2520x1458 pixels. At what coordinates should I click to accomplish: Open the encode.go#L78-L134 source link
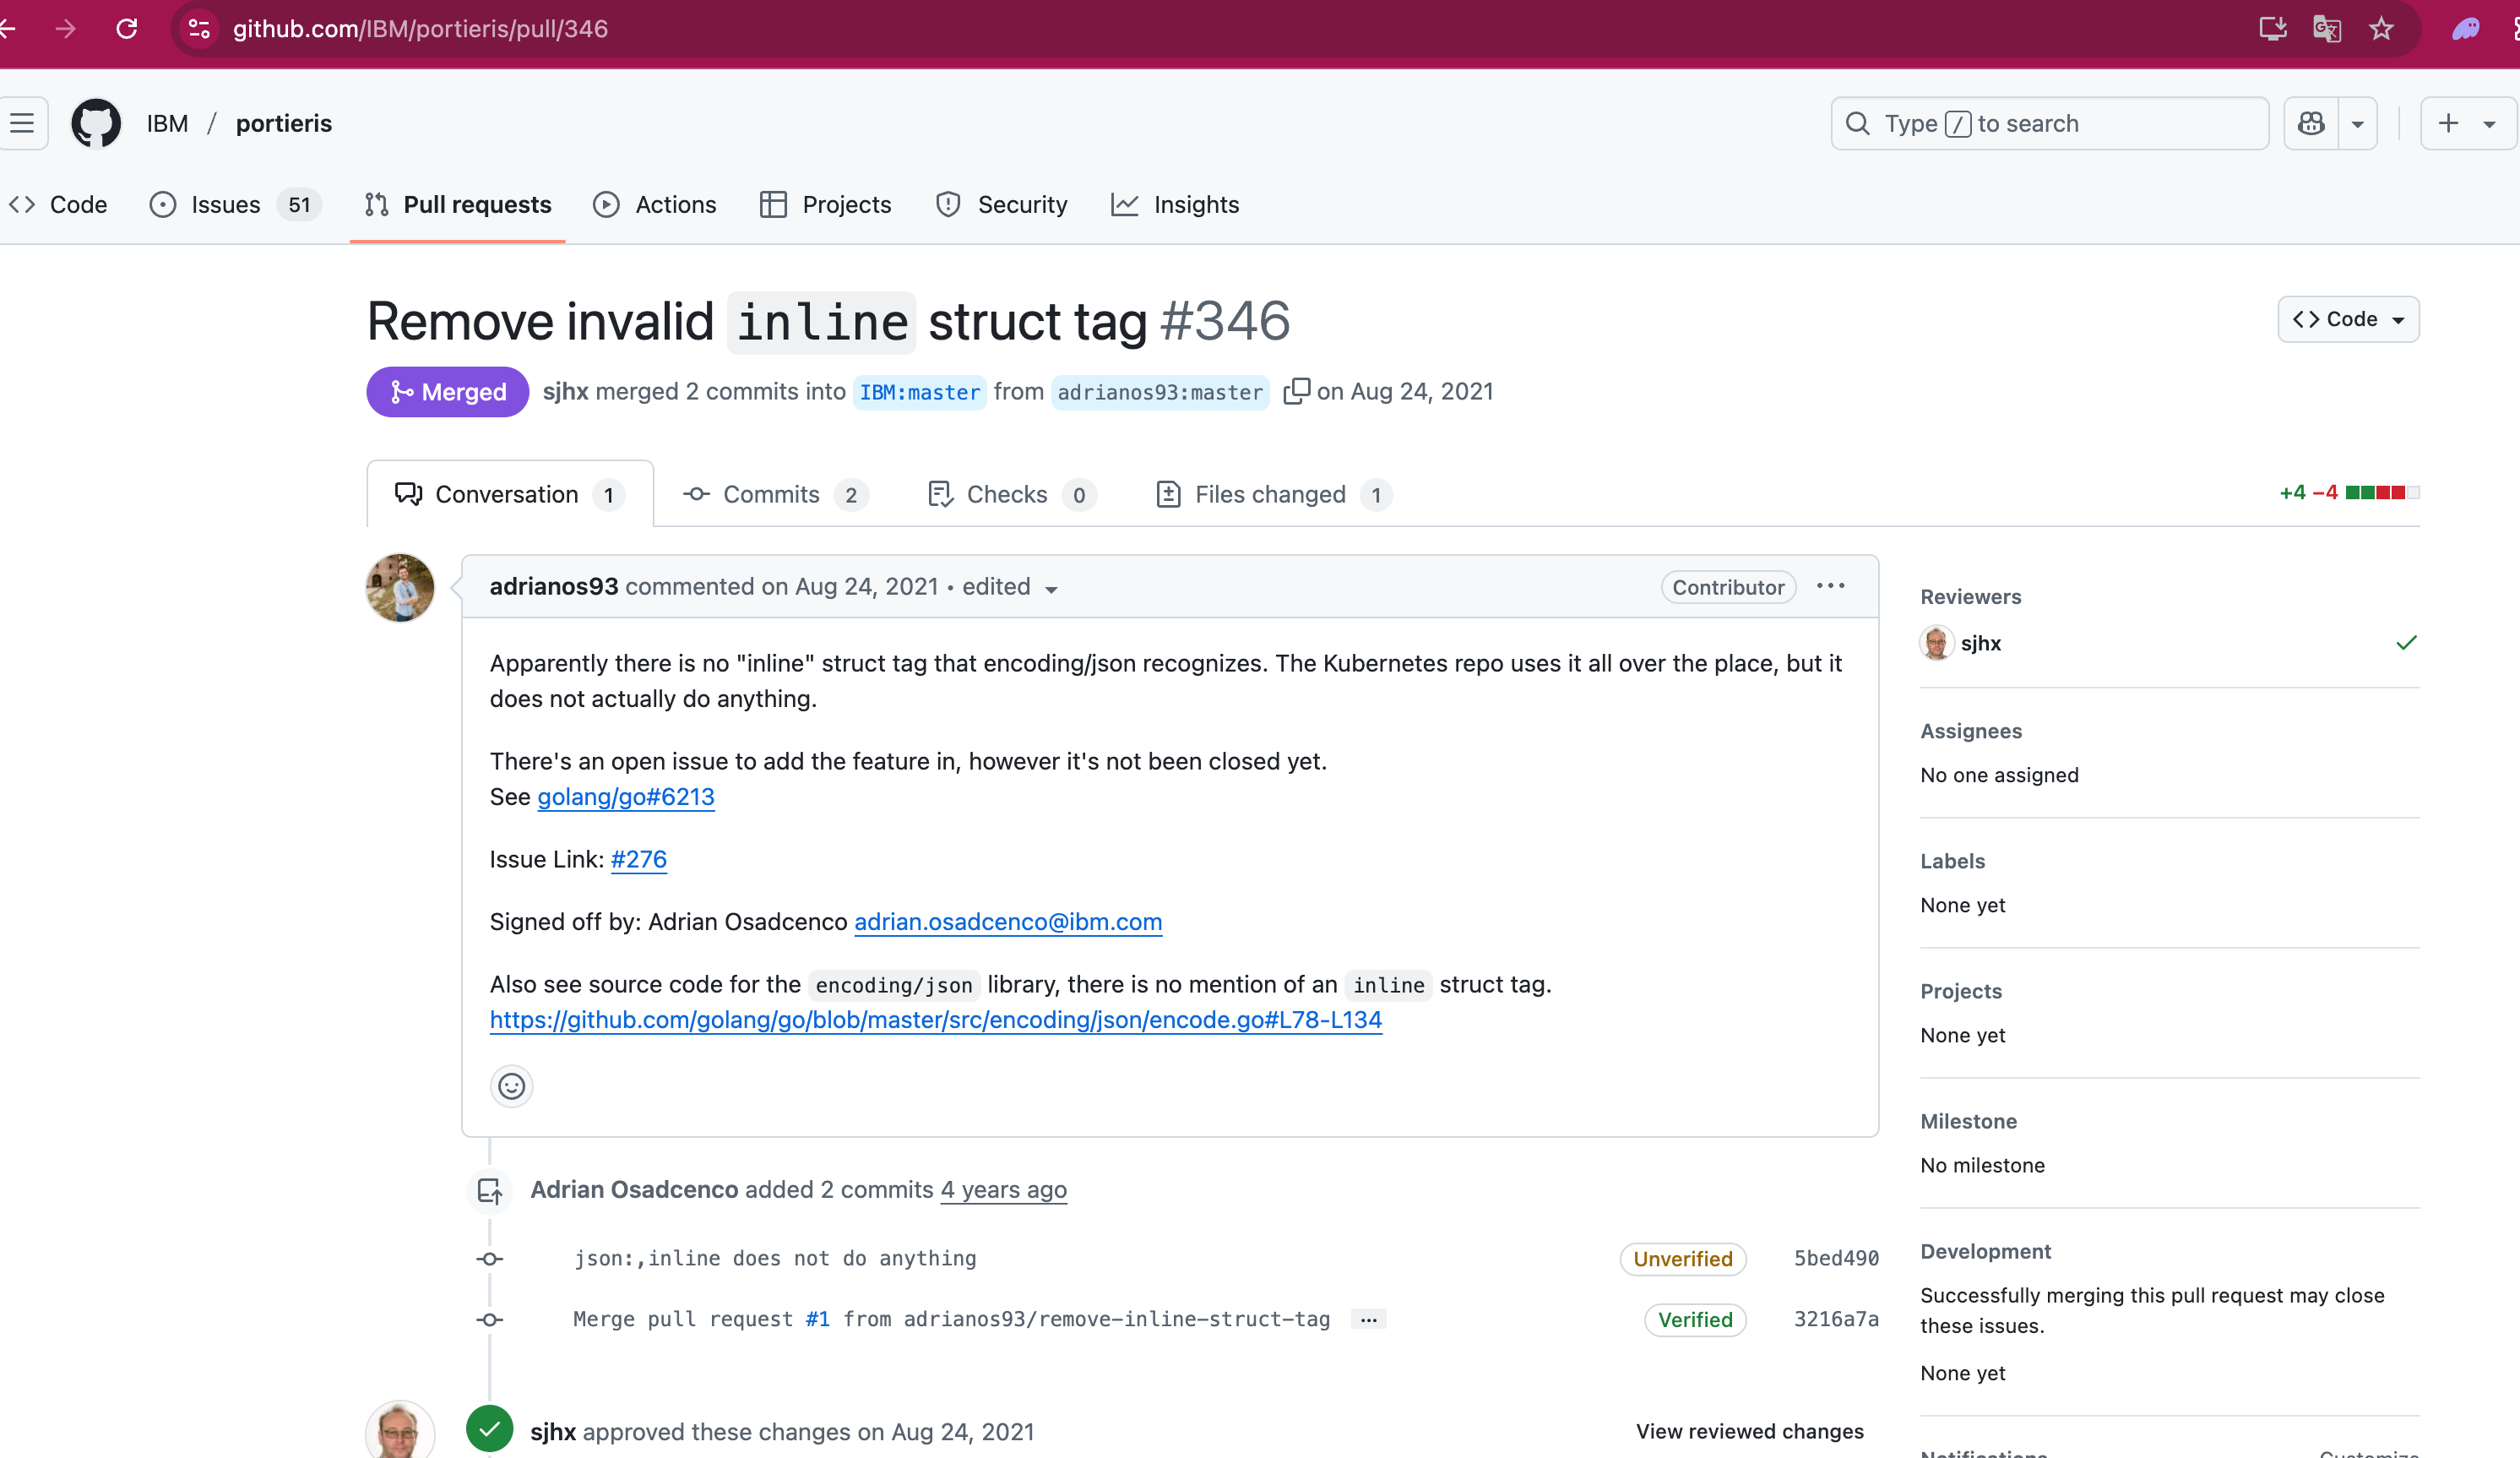[x=936, y=1020]
